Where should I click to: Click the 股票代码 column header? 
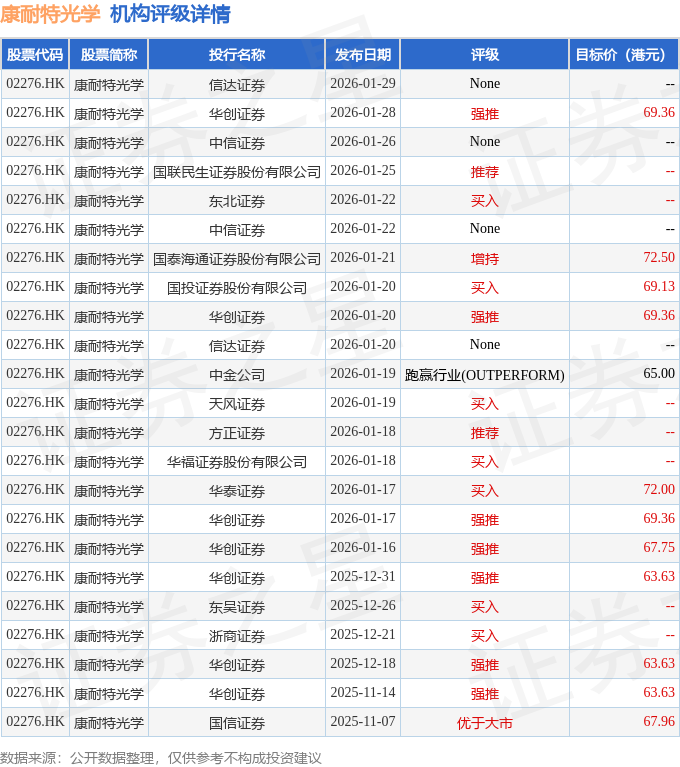35,55
